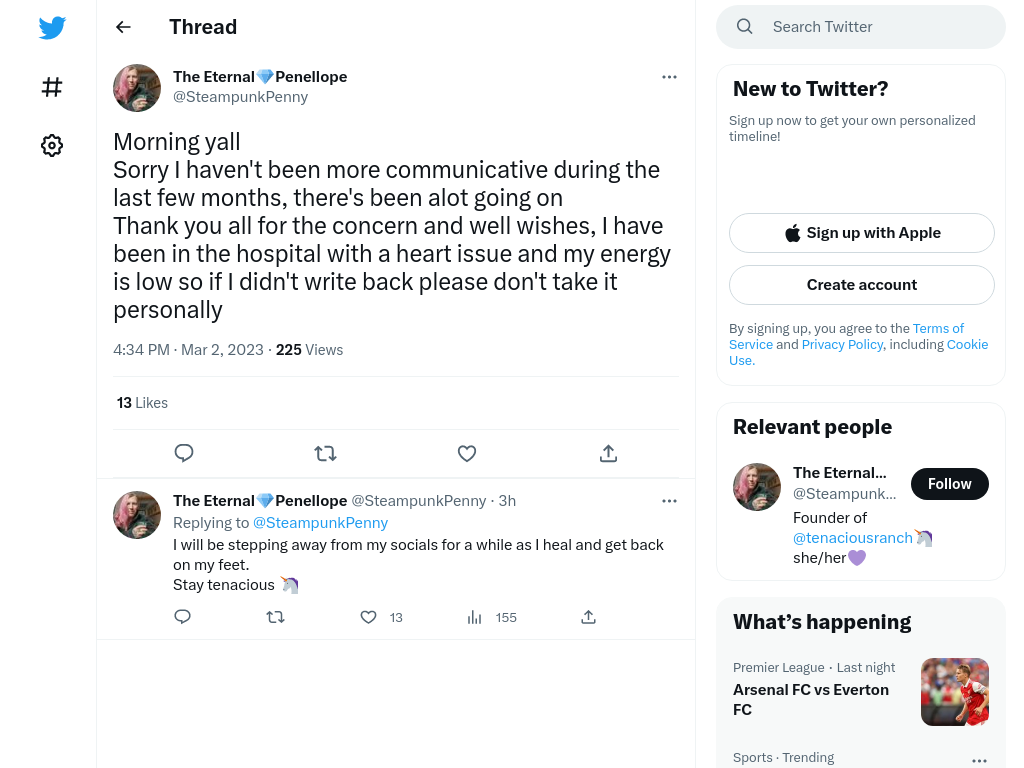This screenshot has width=1024, height=768.
Task: Go back using the Thread arrow
Action: (x=123, y=27)
